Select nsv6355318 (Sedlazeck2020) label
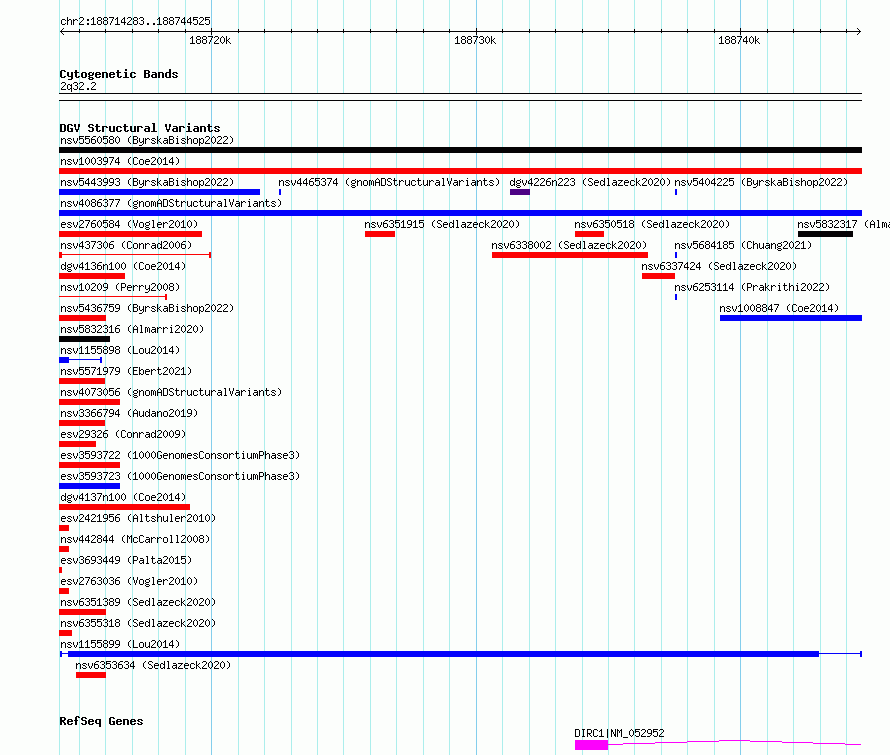 point(138,623)
